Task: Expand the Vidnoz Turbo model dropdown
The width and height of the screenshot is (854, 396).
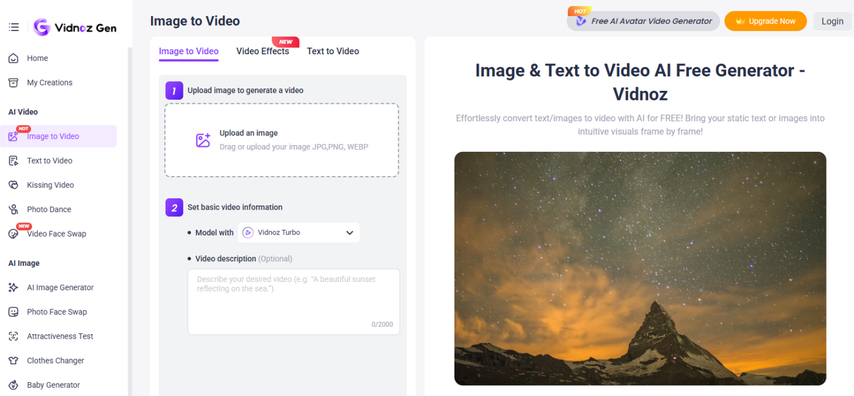Action: (298, 233)
